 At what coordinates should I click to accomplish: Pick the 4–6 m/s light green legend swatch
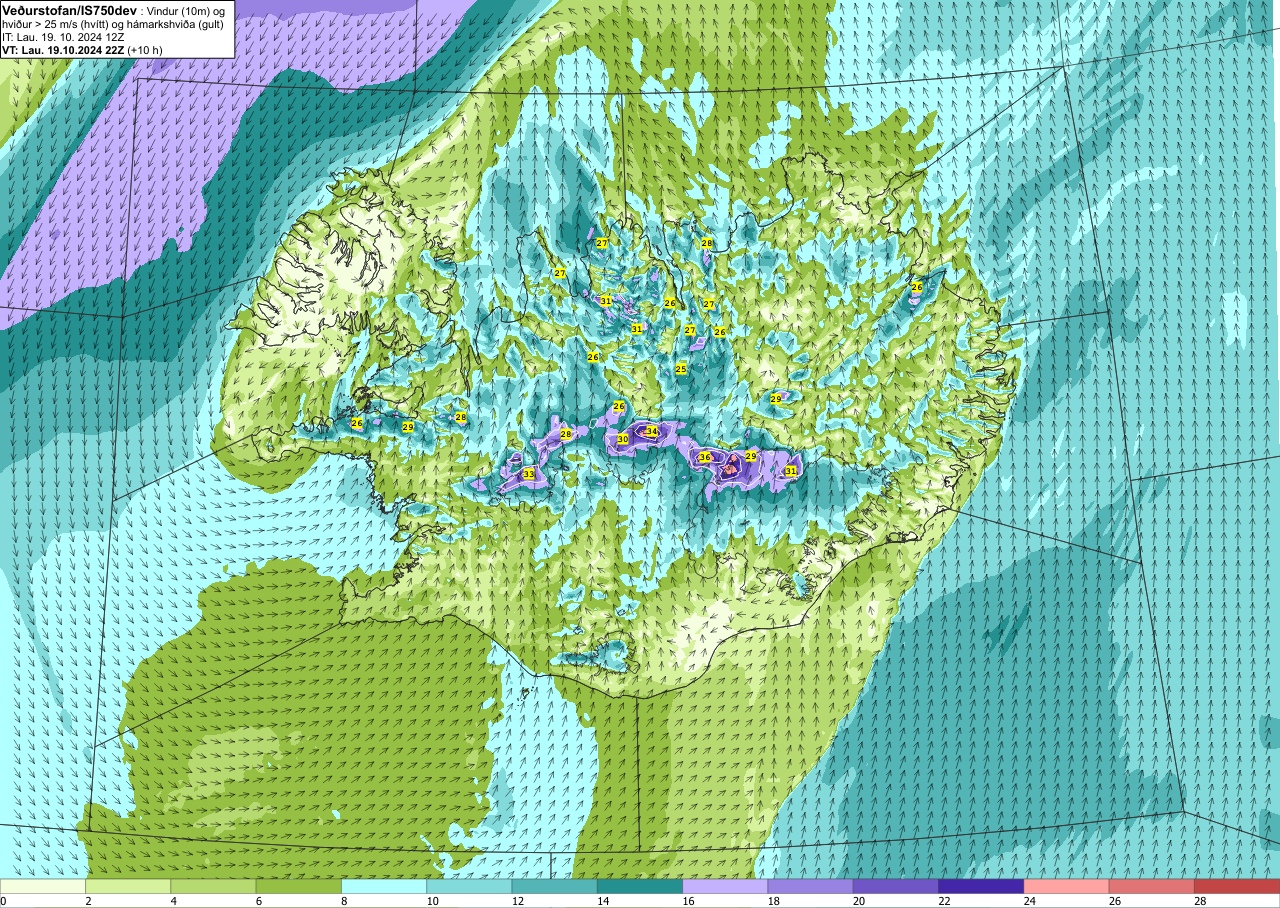coord(213,886)
